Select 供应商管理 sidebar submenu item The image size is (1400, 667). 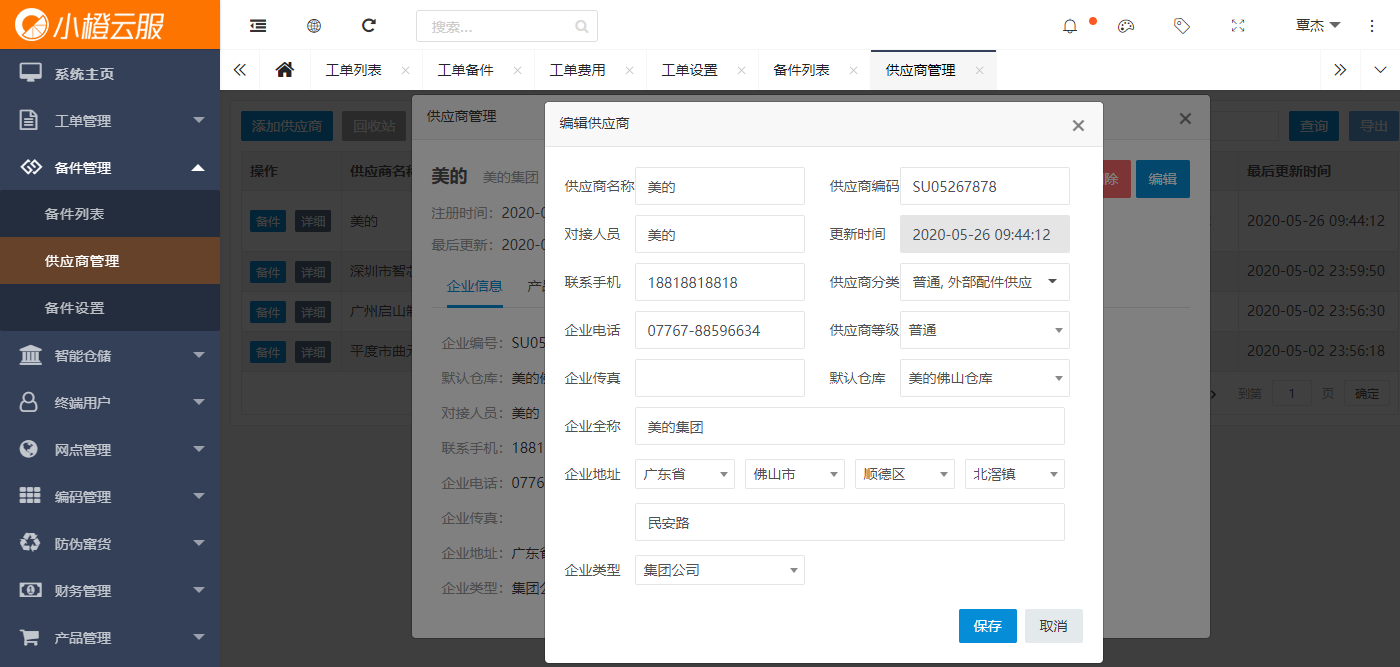point(110,261)
